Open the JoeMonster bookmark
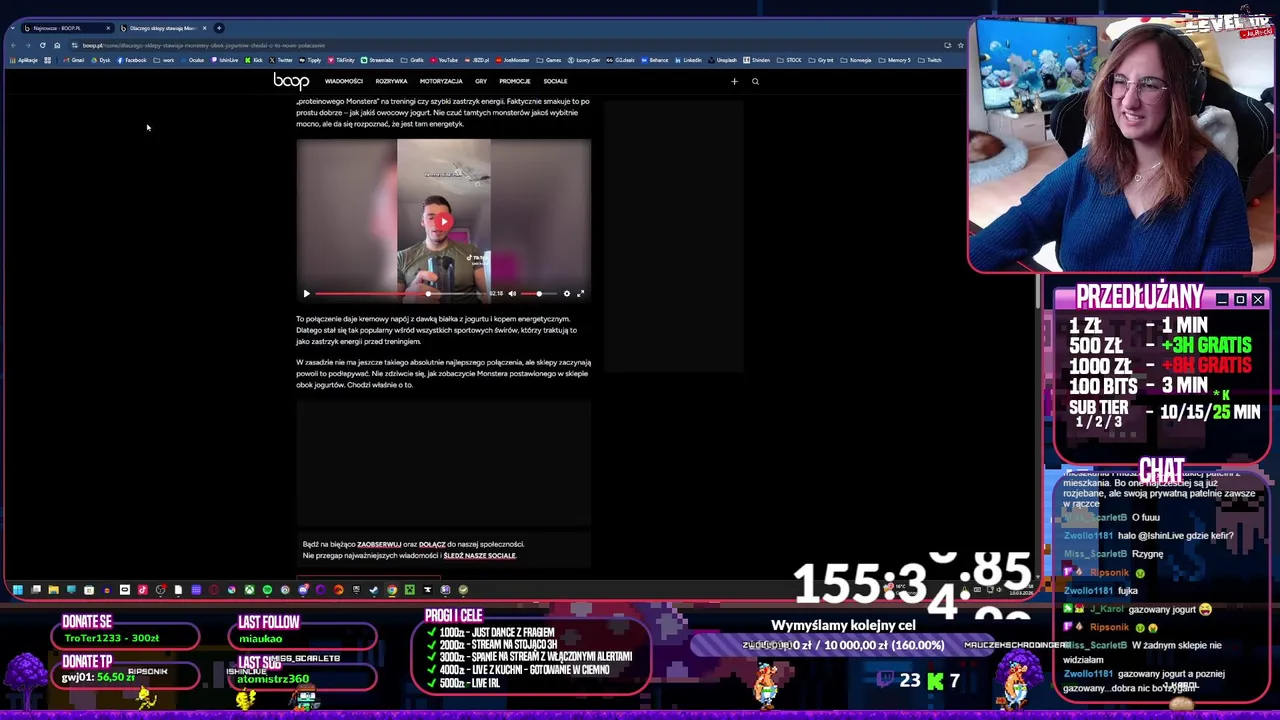 512,60
